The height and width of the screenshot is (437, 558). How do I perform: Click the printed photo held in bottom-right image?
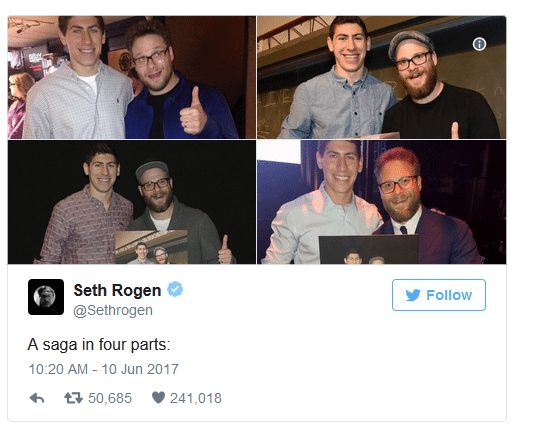369,249
